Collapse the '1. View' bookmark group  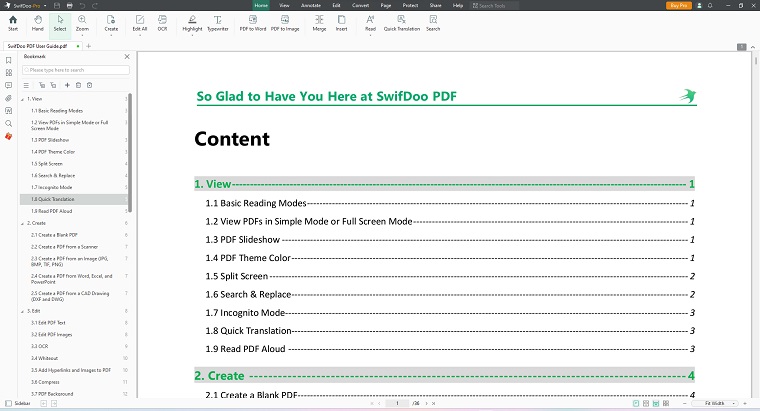23,99
